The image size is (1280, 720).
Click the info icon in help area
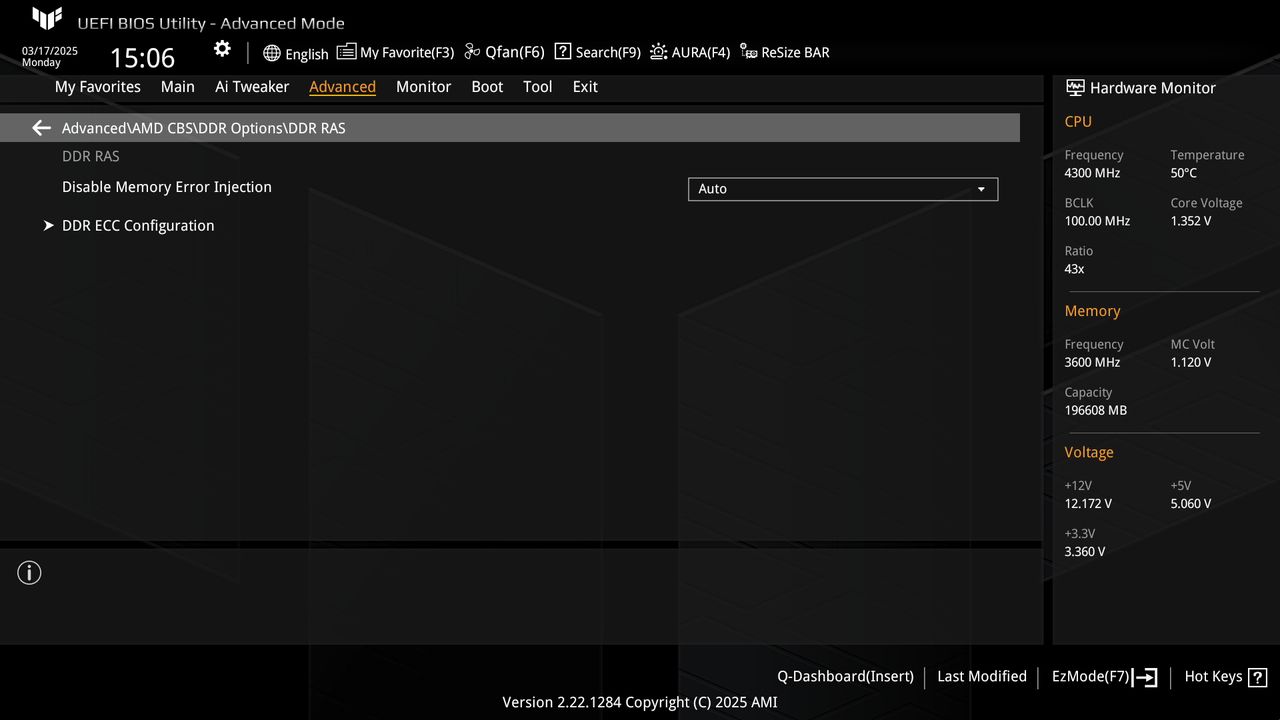click(x=30, y=573)
